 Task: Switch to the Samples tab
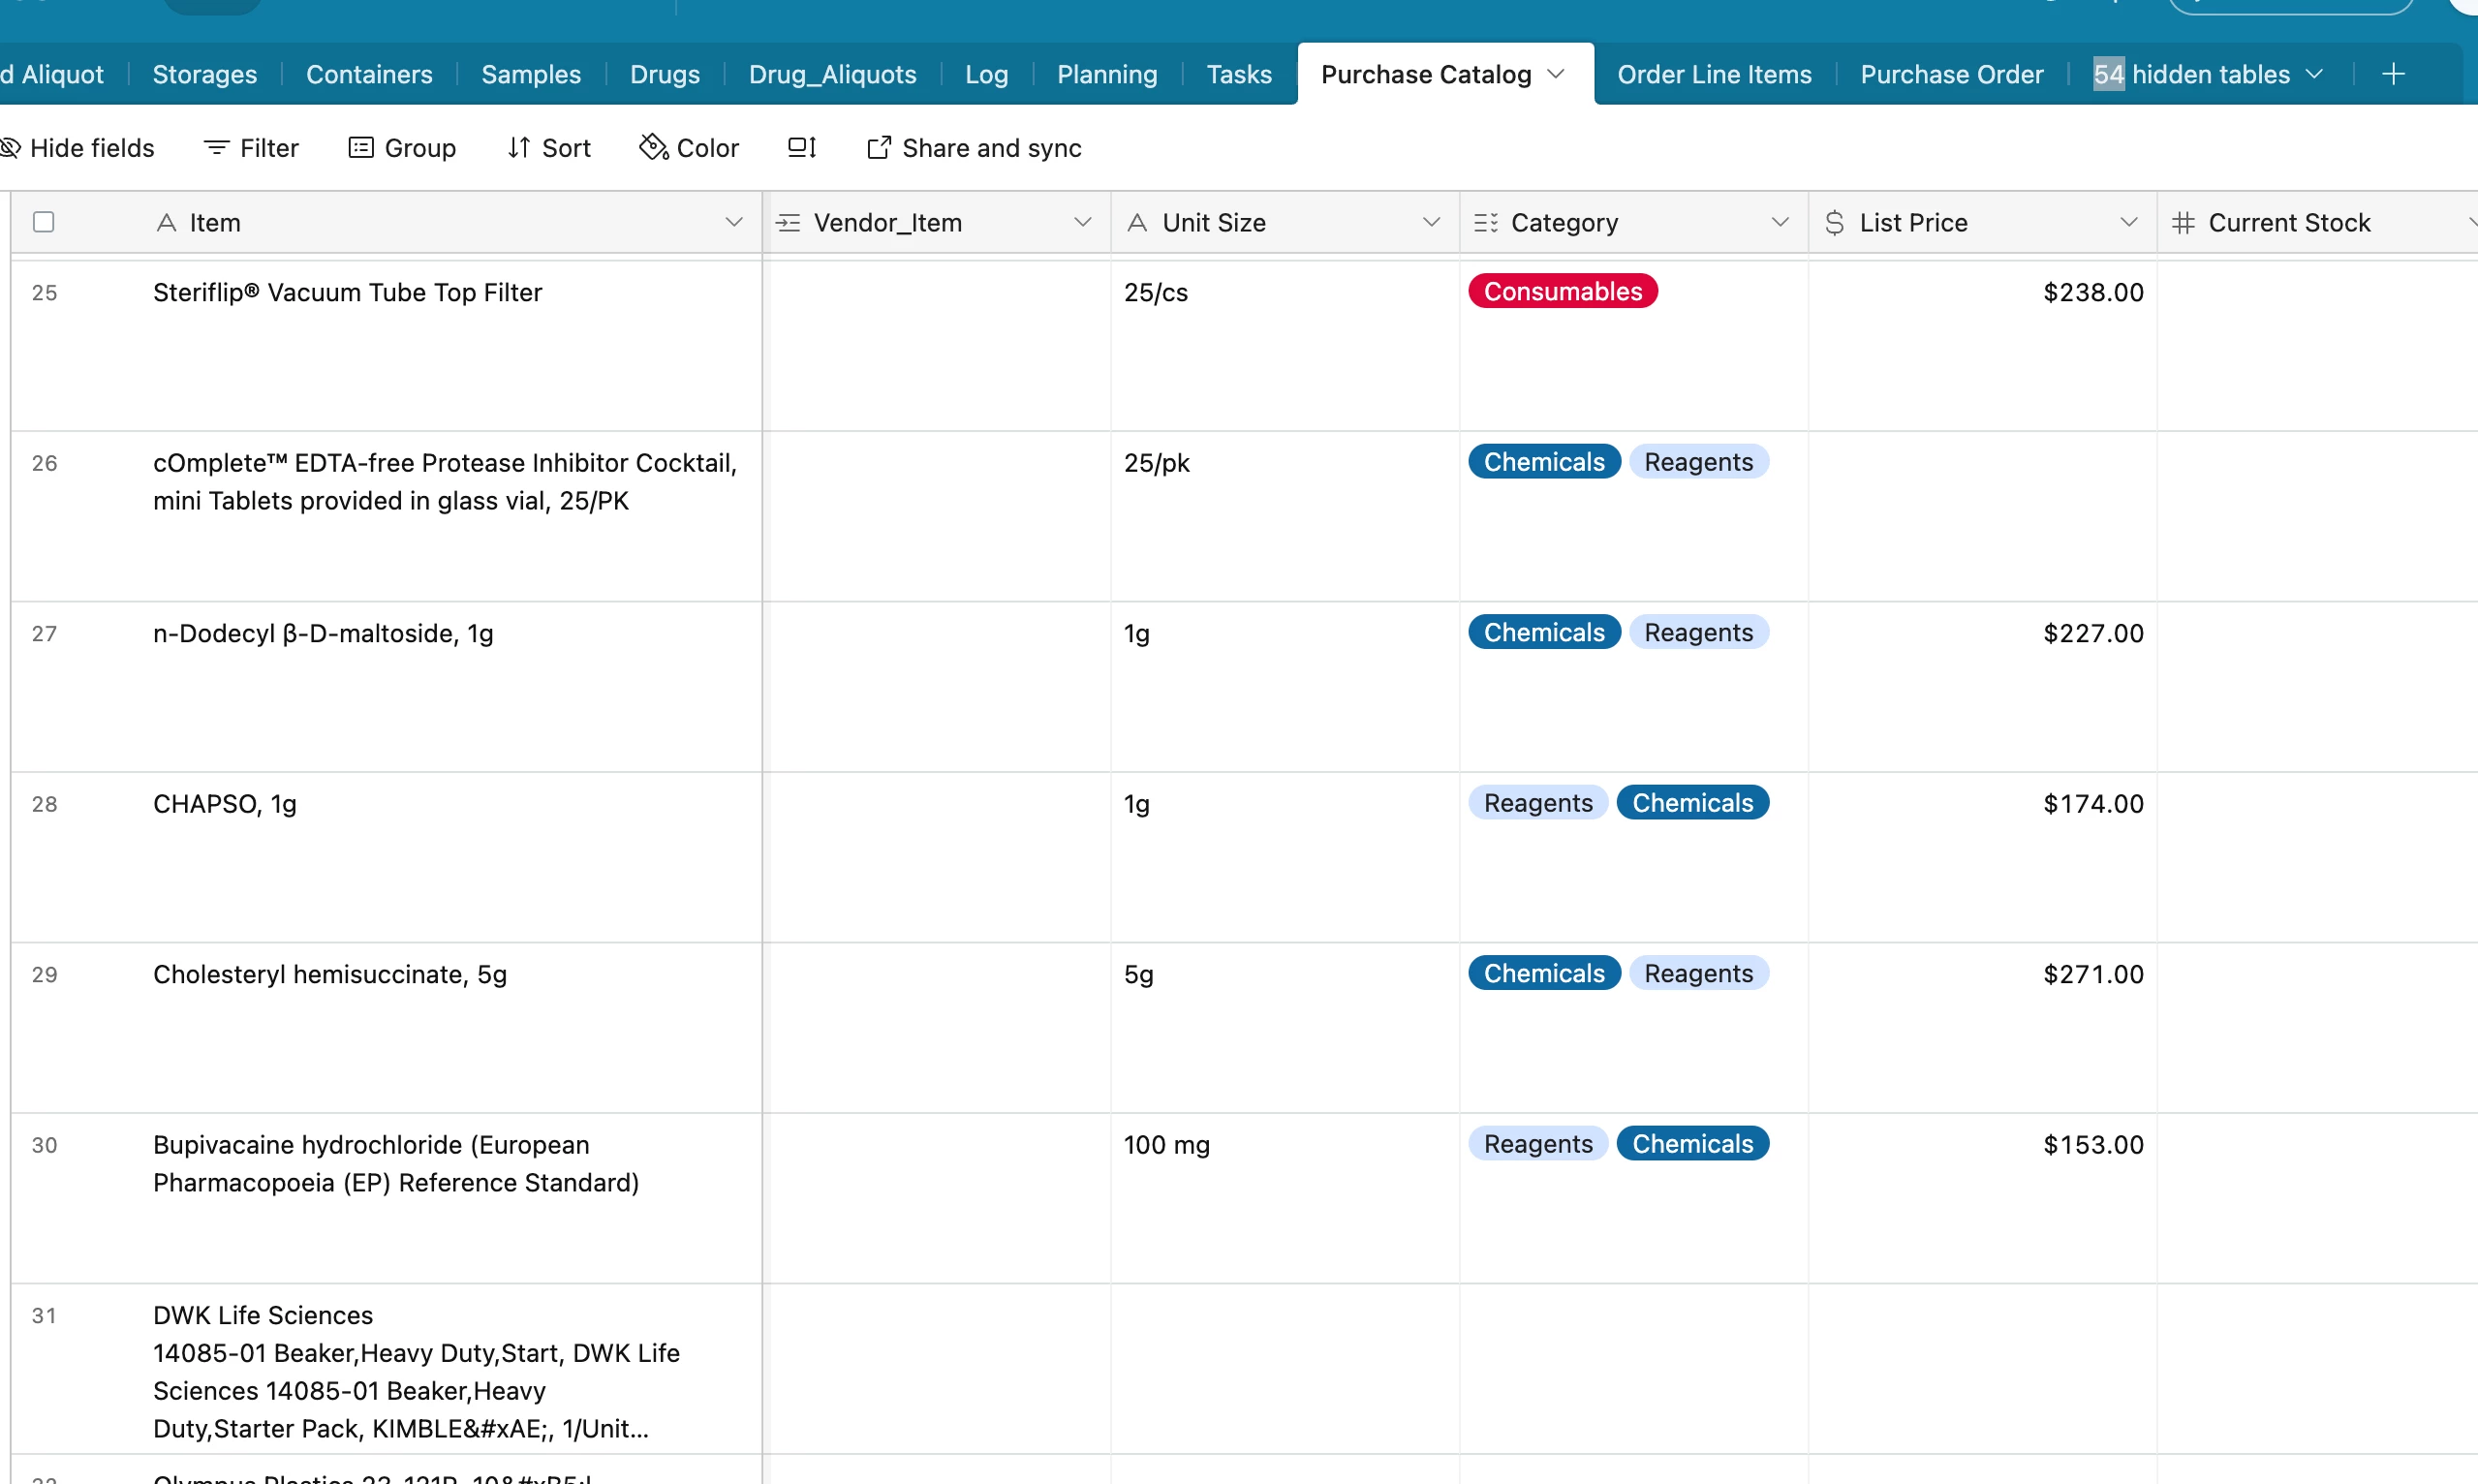click(x=531, y=74)
